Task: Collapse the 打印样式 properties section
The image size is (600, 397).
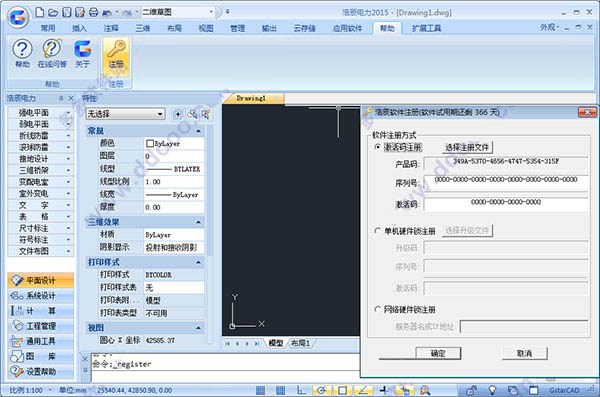Action: tap(198, 262)
